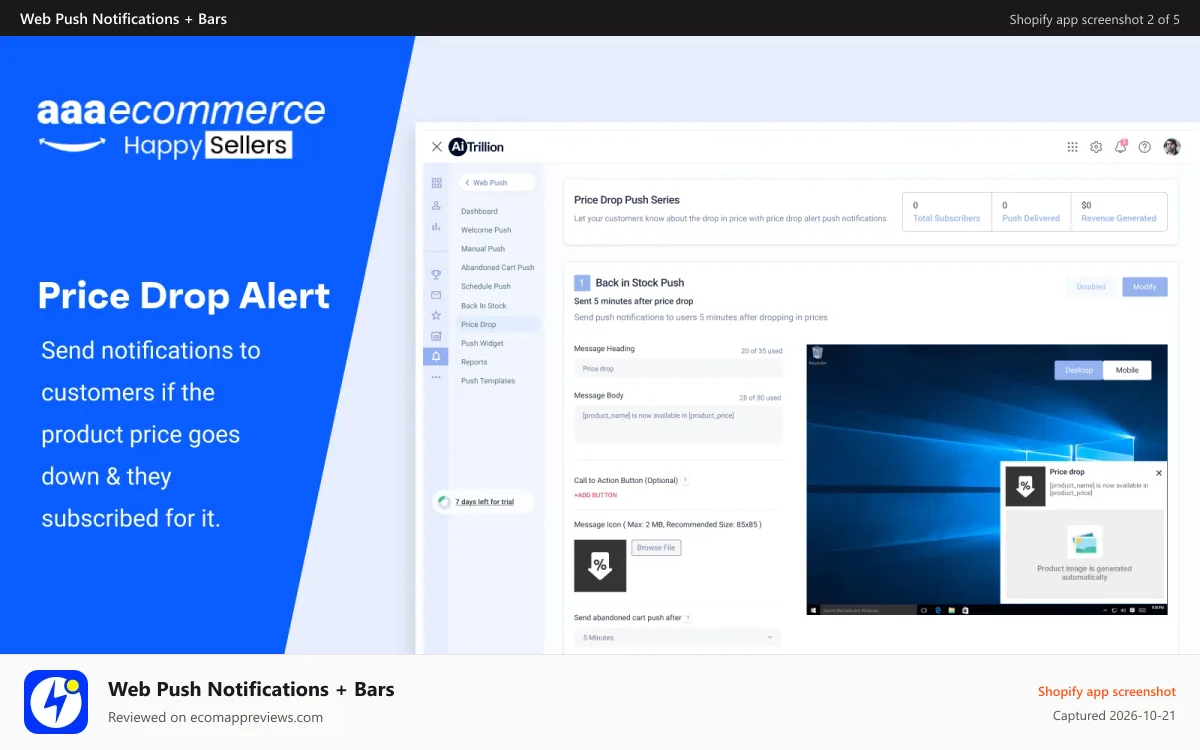Viewport: 1200px width, 750px height.
Task: Open help question mark icon in header
Action: [x=1145, y=147]
